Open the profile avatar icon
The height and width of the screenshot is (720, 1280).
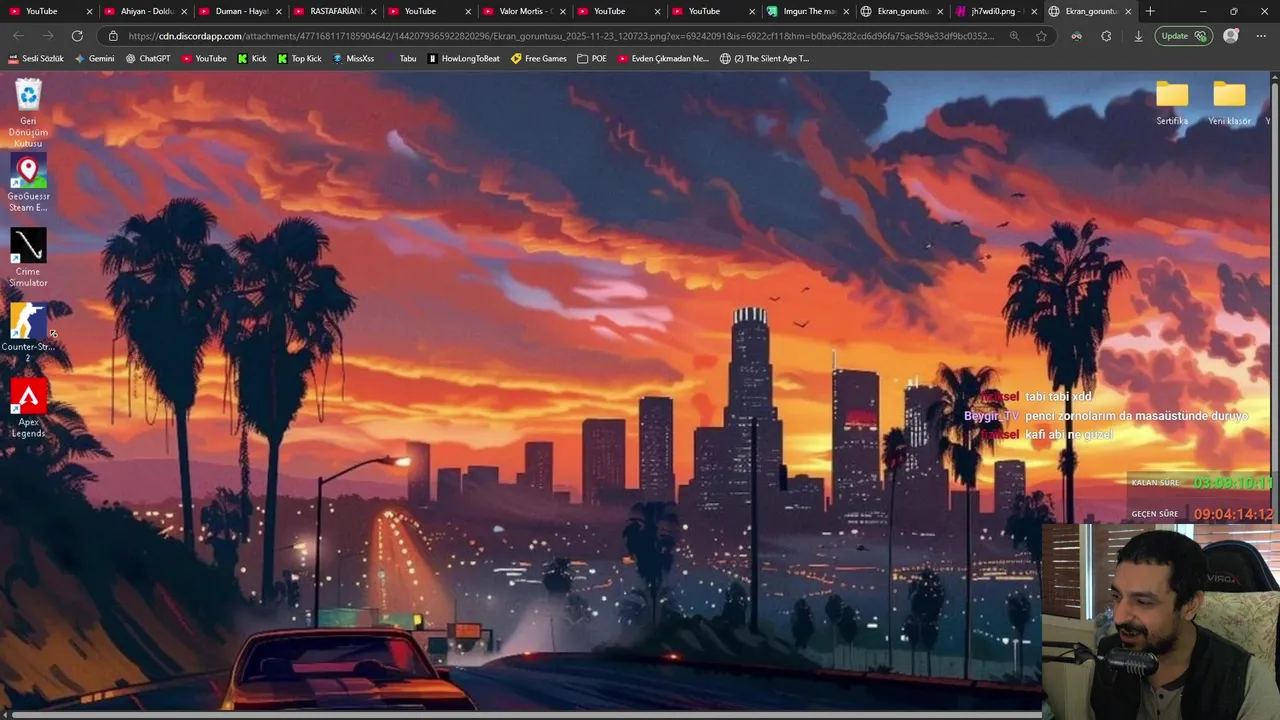click(1231, 36)
